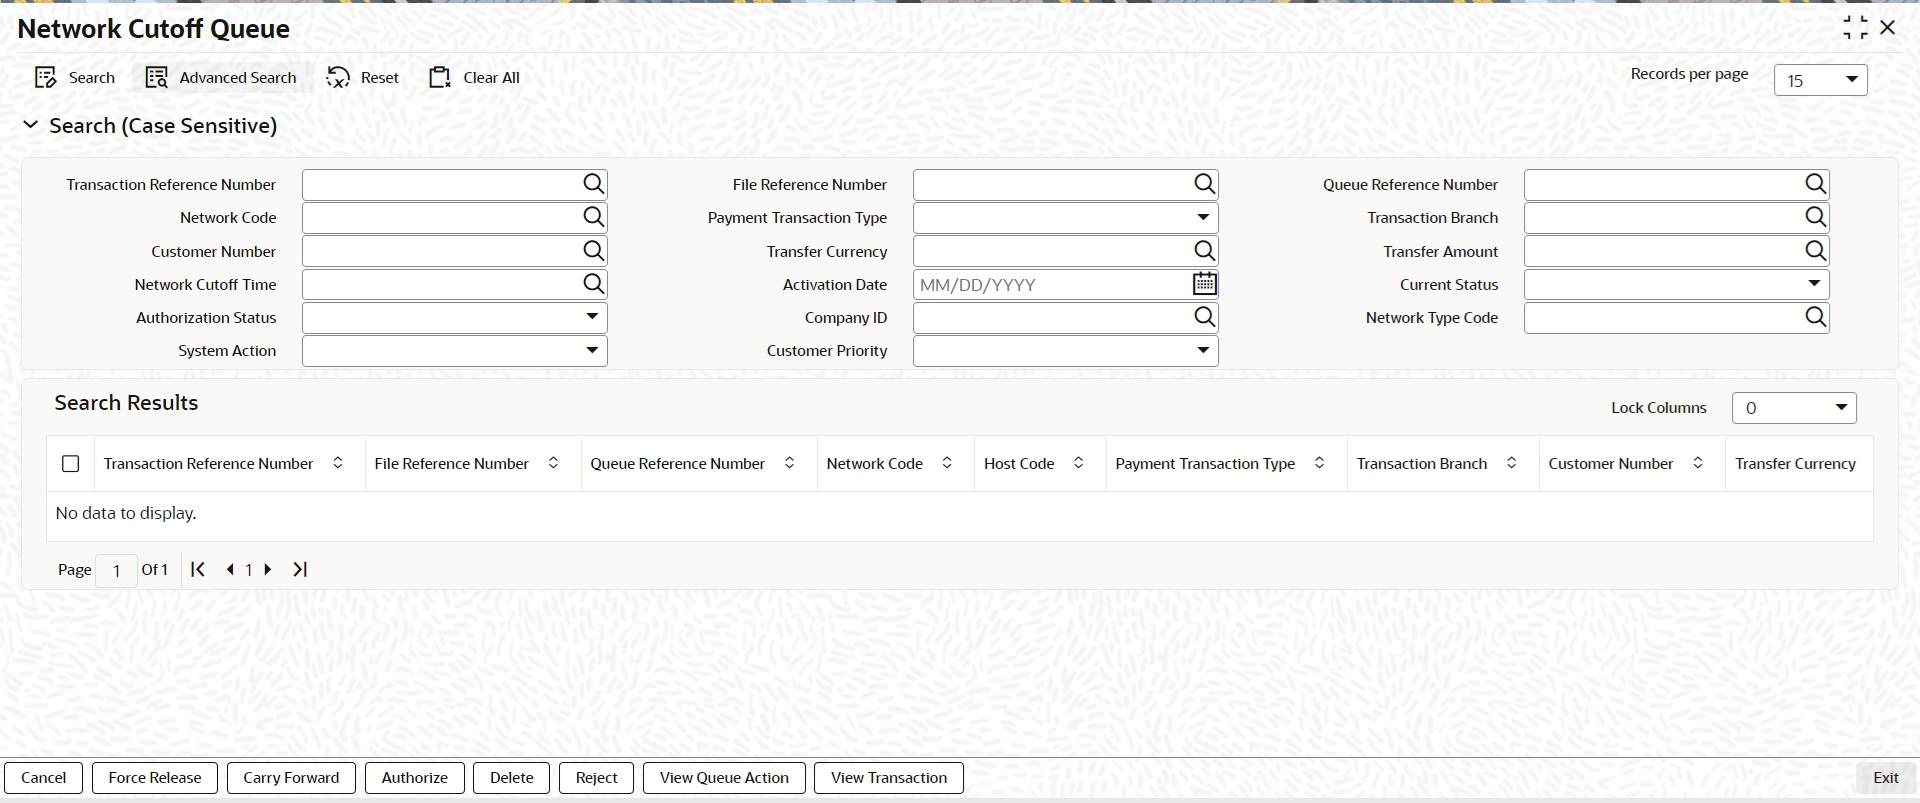Tick the select-all checkbox in results header
This screenshot has height=803, width=1920.
(x=70, y=464)
